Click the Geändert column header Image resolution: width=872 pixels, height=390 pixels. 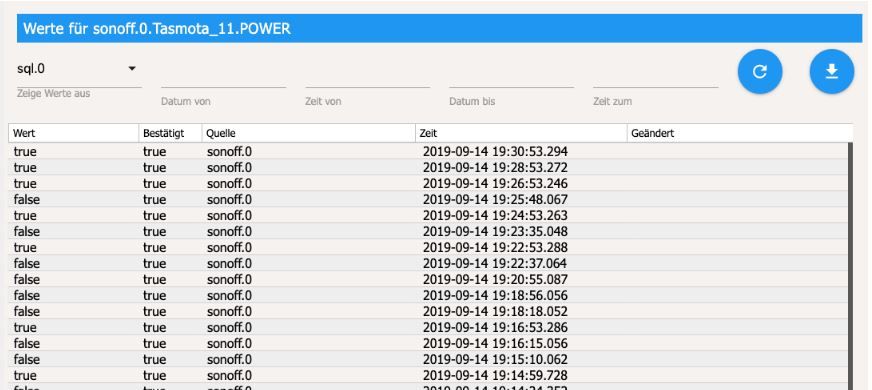(x=740, y=134)
